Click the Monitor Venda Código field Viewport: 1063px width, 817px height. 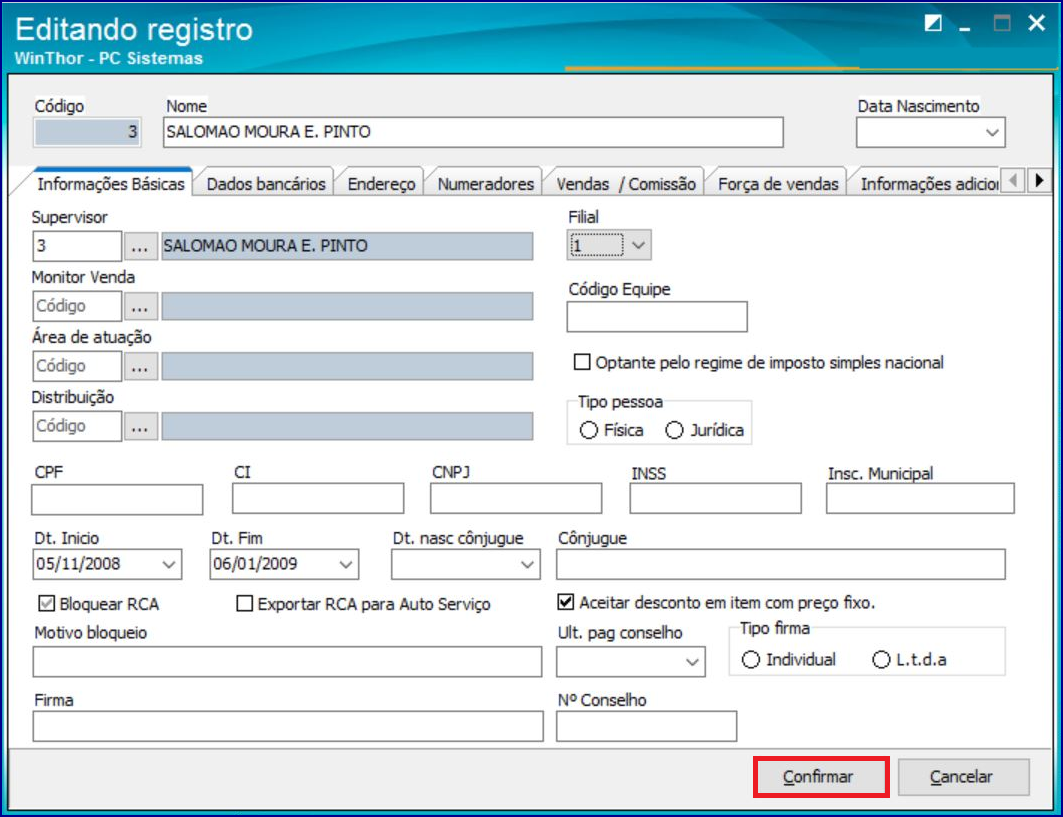tap(77, 306)
